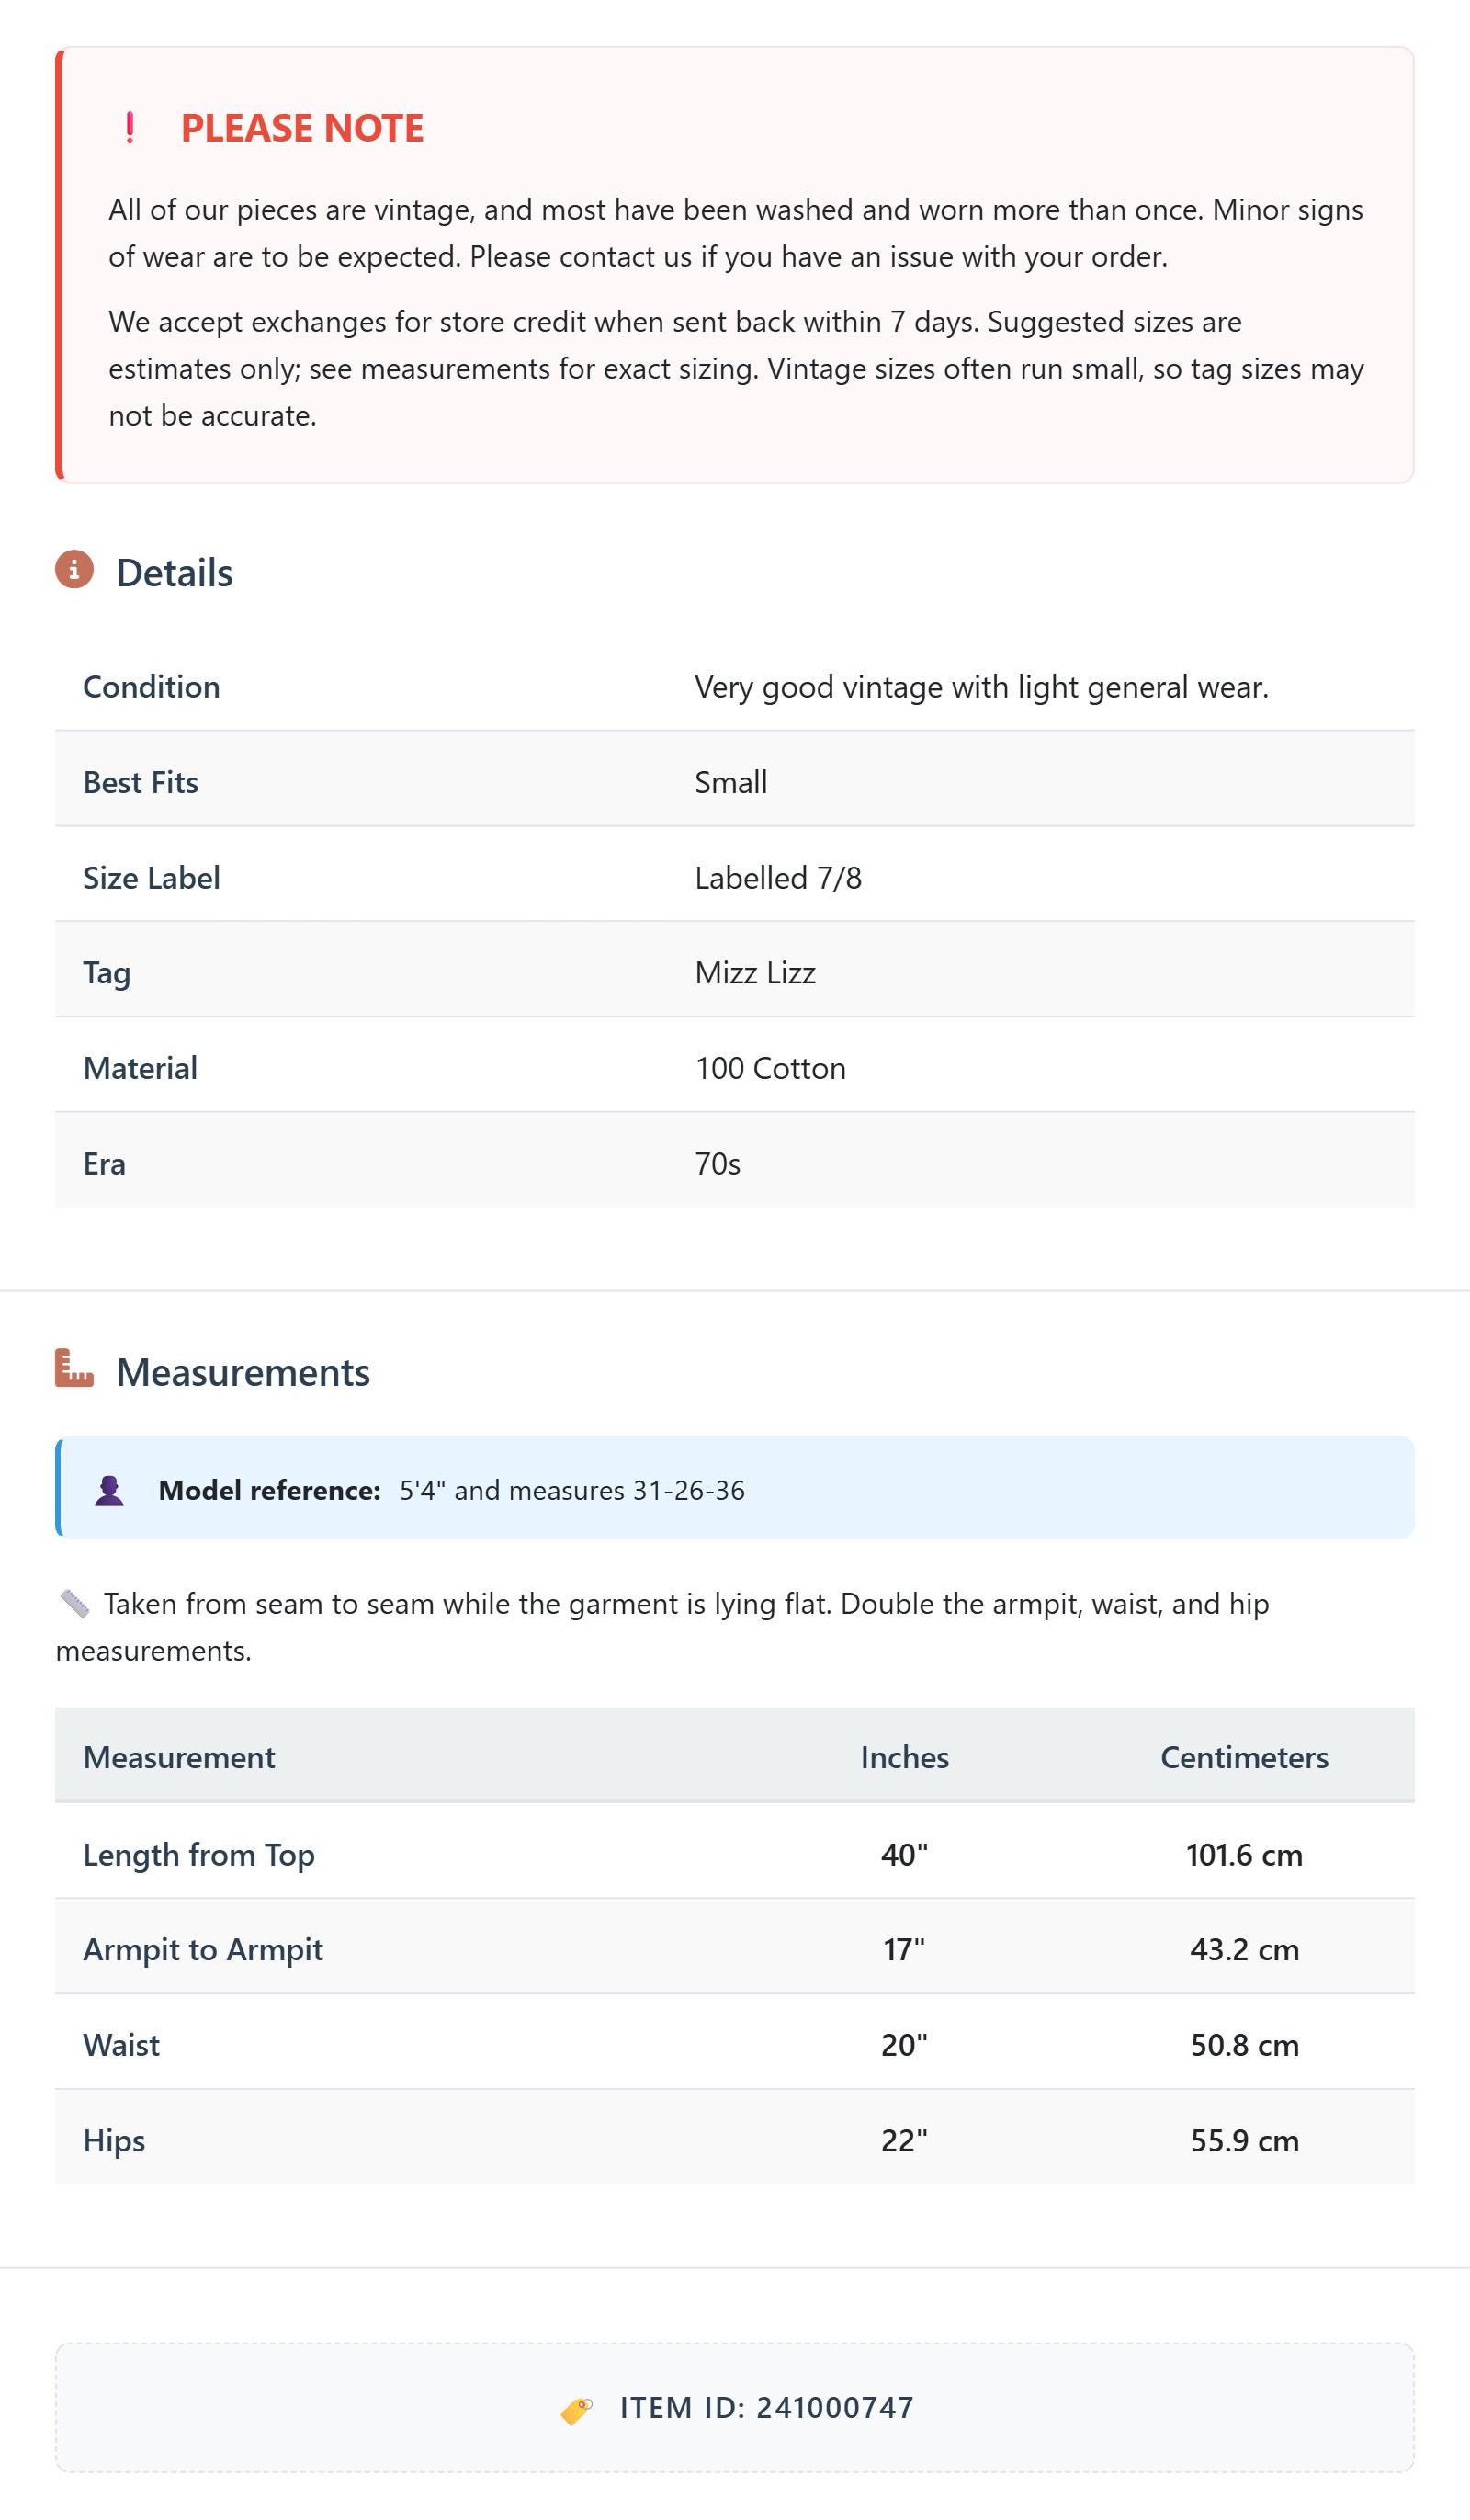Screen dimensions: 1470x2520
Task: Select the Labelled 7/8 size value
Action: (778, 878)
